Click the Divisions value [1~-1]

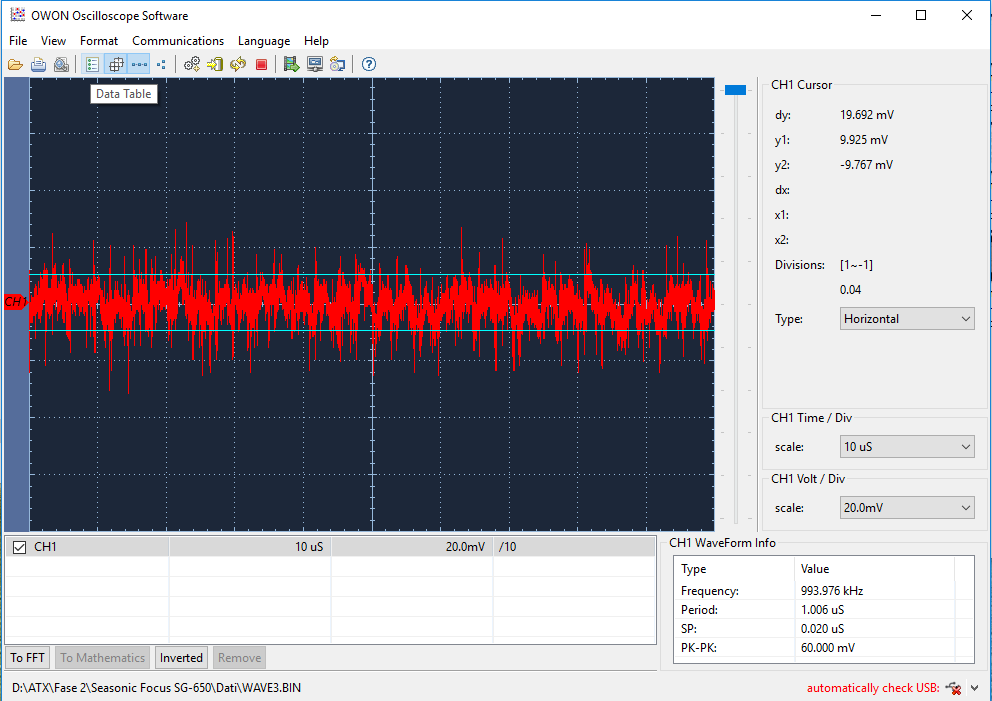[x=856, y=265]
